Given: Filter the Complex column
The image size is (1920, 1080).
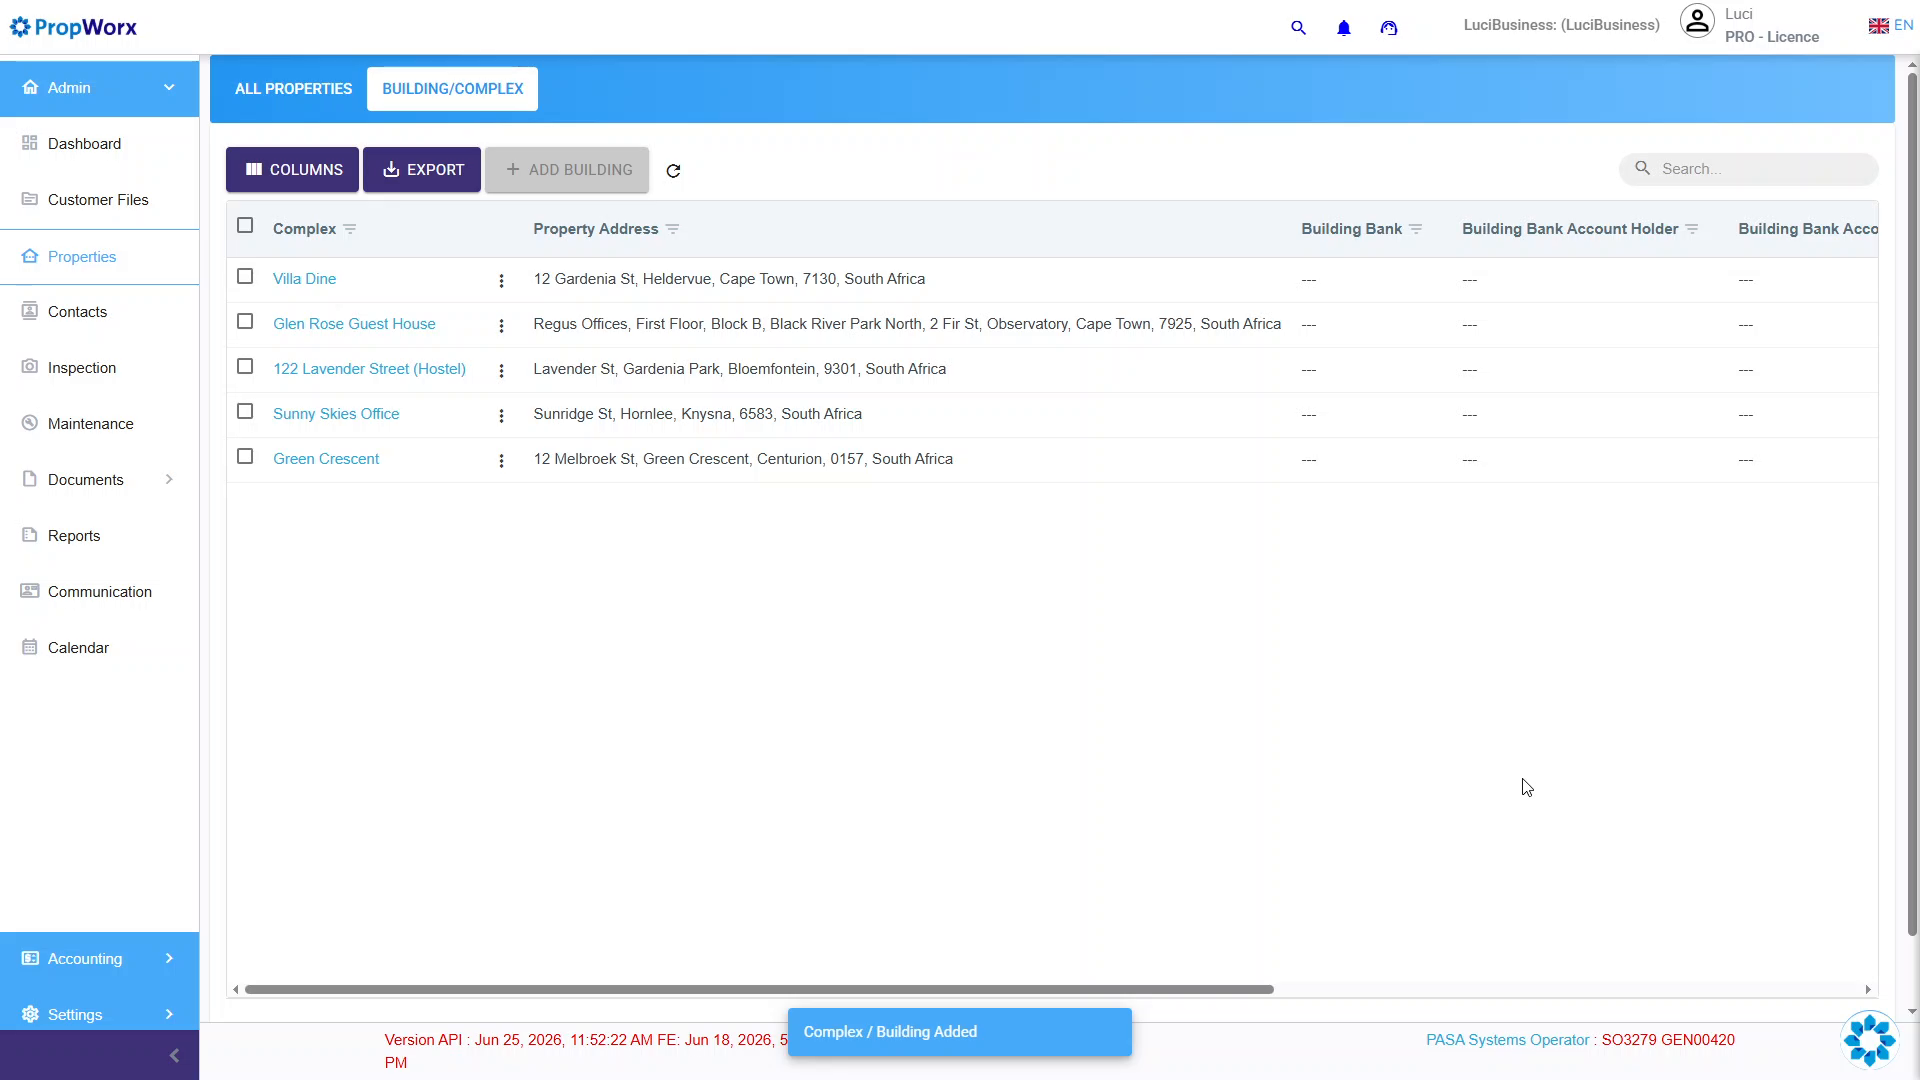Looking at the screenshot, I should click(349, 229).
